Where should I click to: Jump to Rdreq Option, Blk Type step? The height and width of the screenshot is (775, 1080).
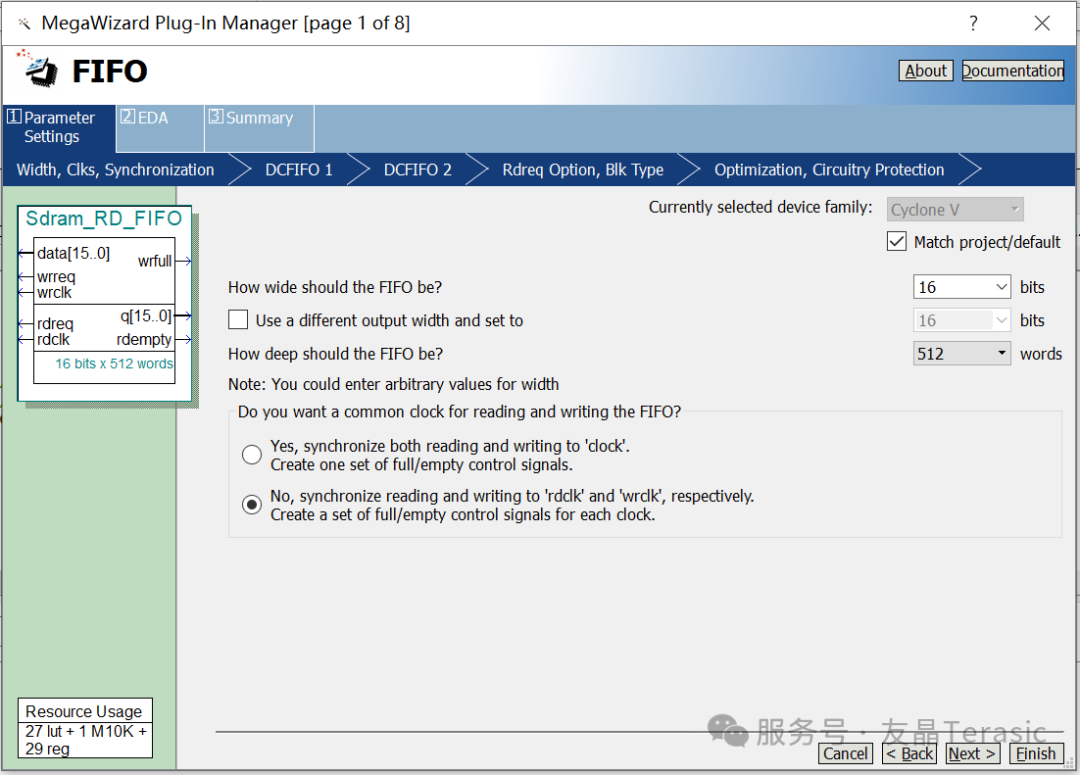tap(583, 170)
